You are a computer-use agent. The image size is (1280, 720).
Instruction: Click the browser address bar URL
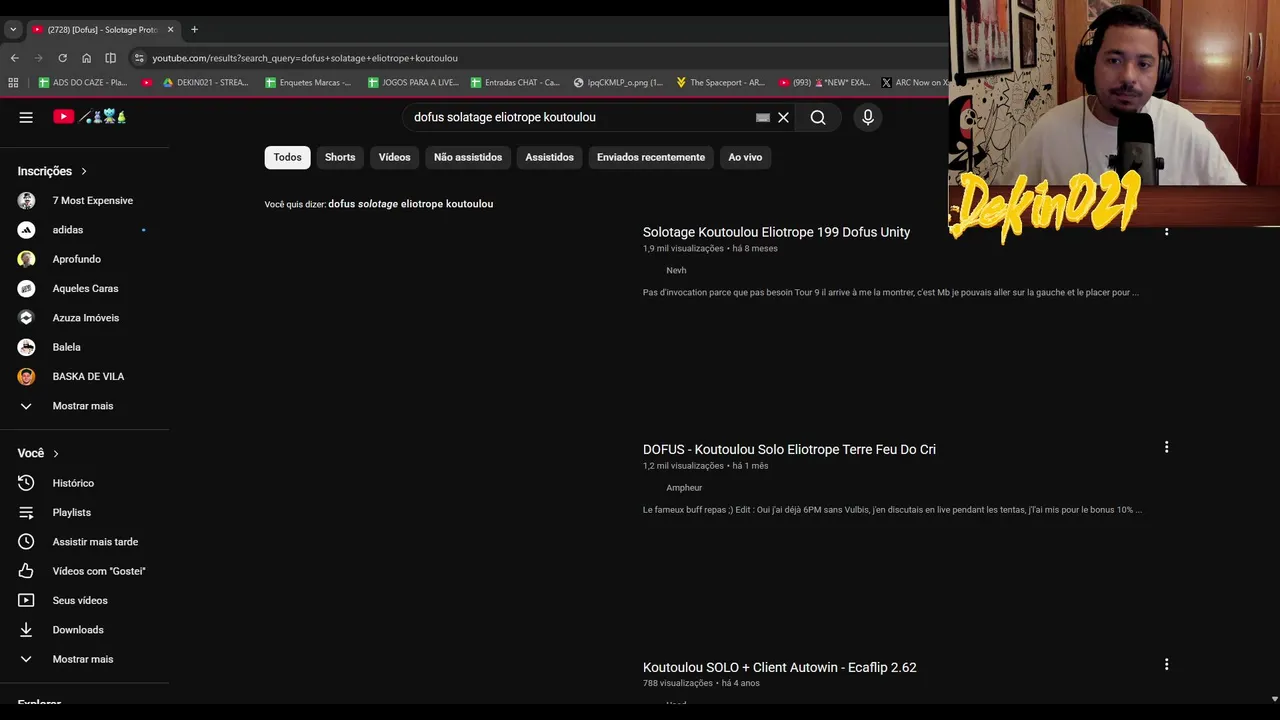click(305, 58)
